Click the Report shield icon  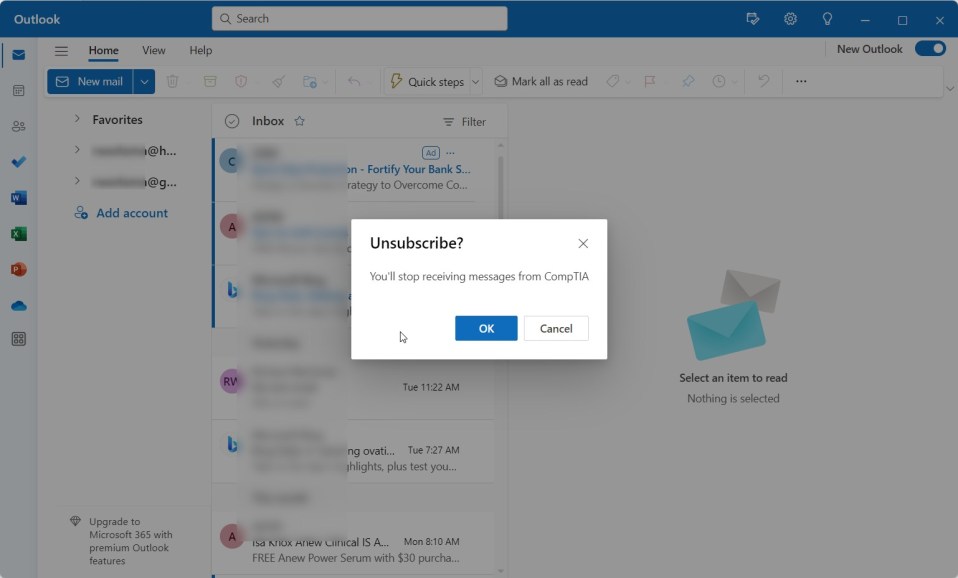[241, 81]
